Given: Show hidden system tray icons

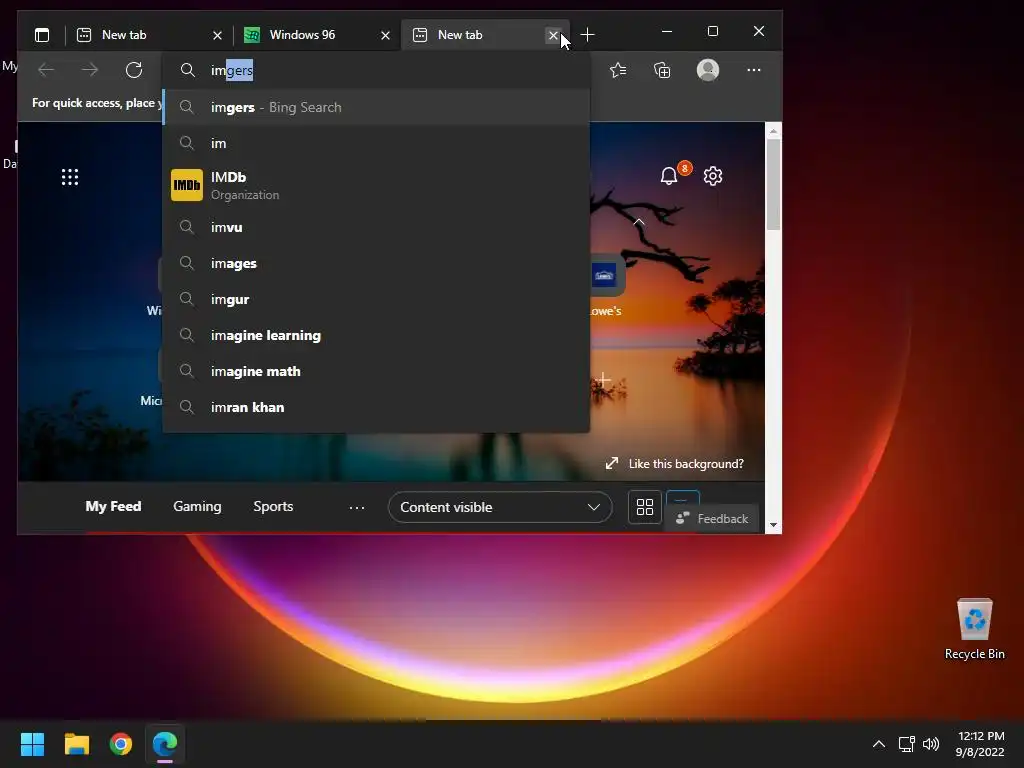Looking at the screenshot, I should point(879,744).
